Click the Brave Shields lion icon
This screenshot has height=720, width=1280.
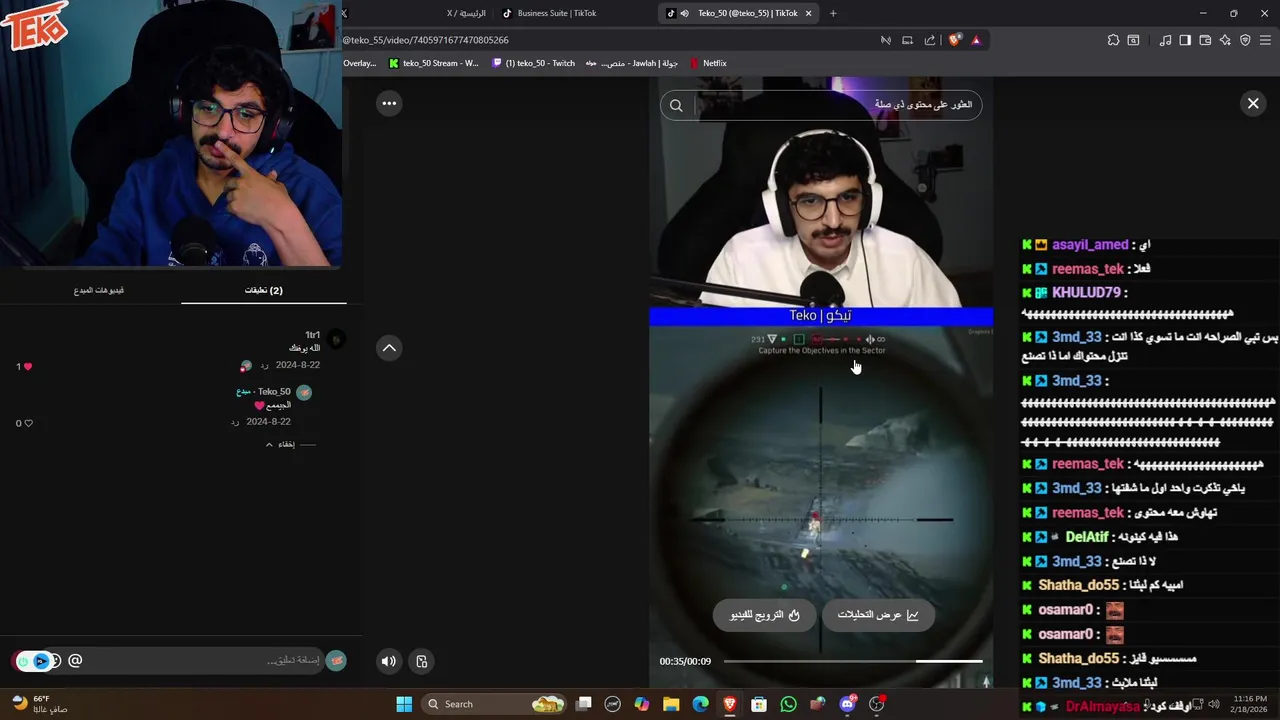955,40
